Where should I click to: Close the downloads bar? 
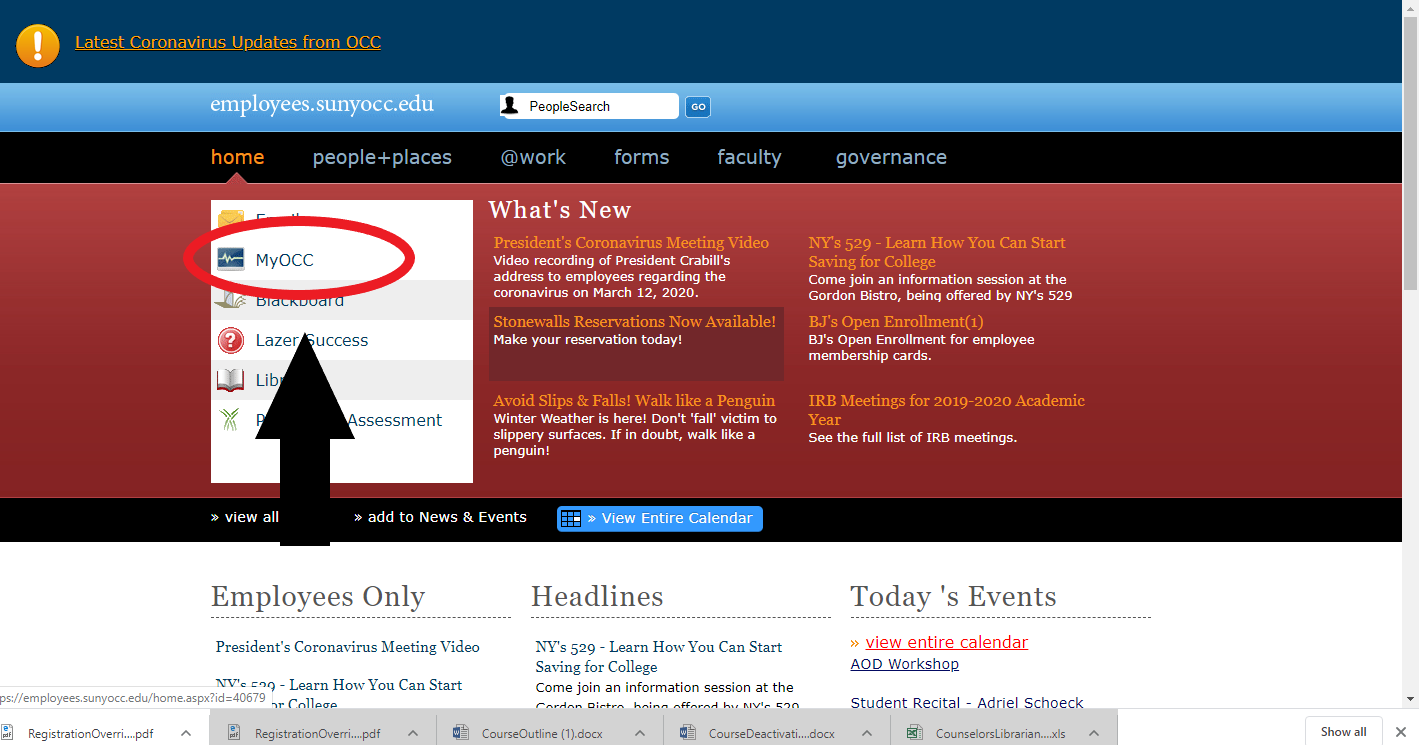pos(1401,732)
